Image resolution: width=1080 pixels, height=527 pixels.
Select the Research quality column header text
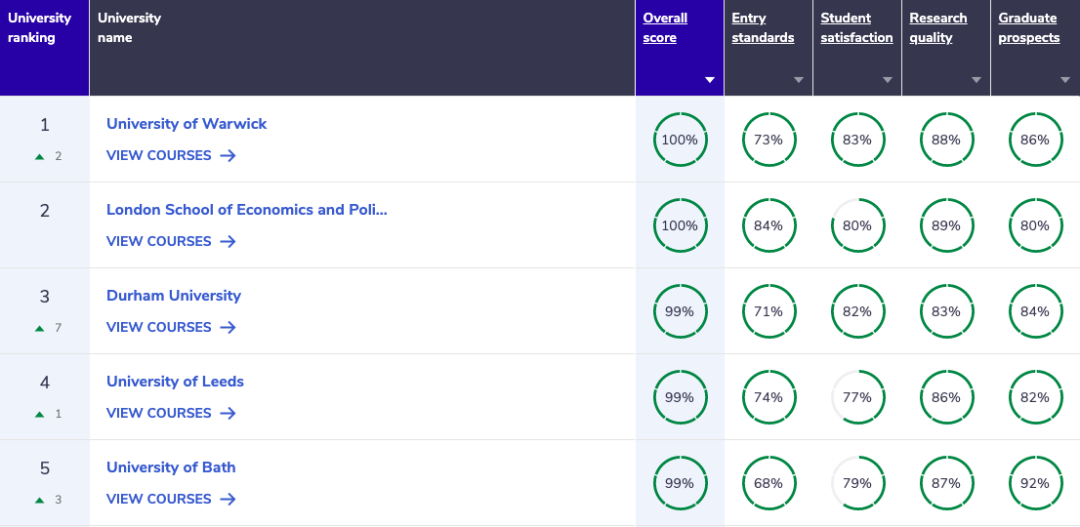pyautogui.click(x=938, y=28)
